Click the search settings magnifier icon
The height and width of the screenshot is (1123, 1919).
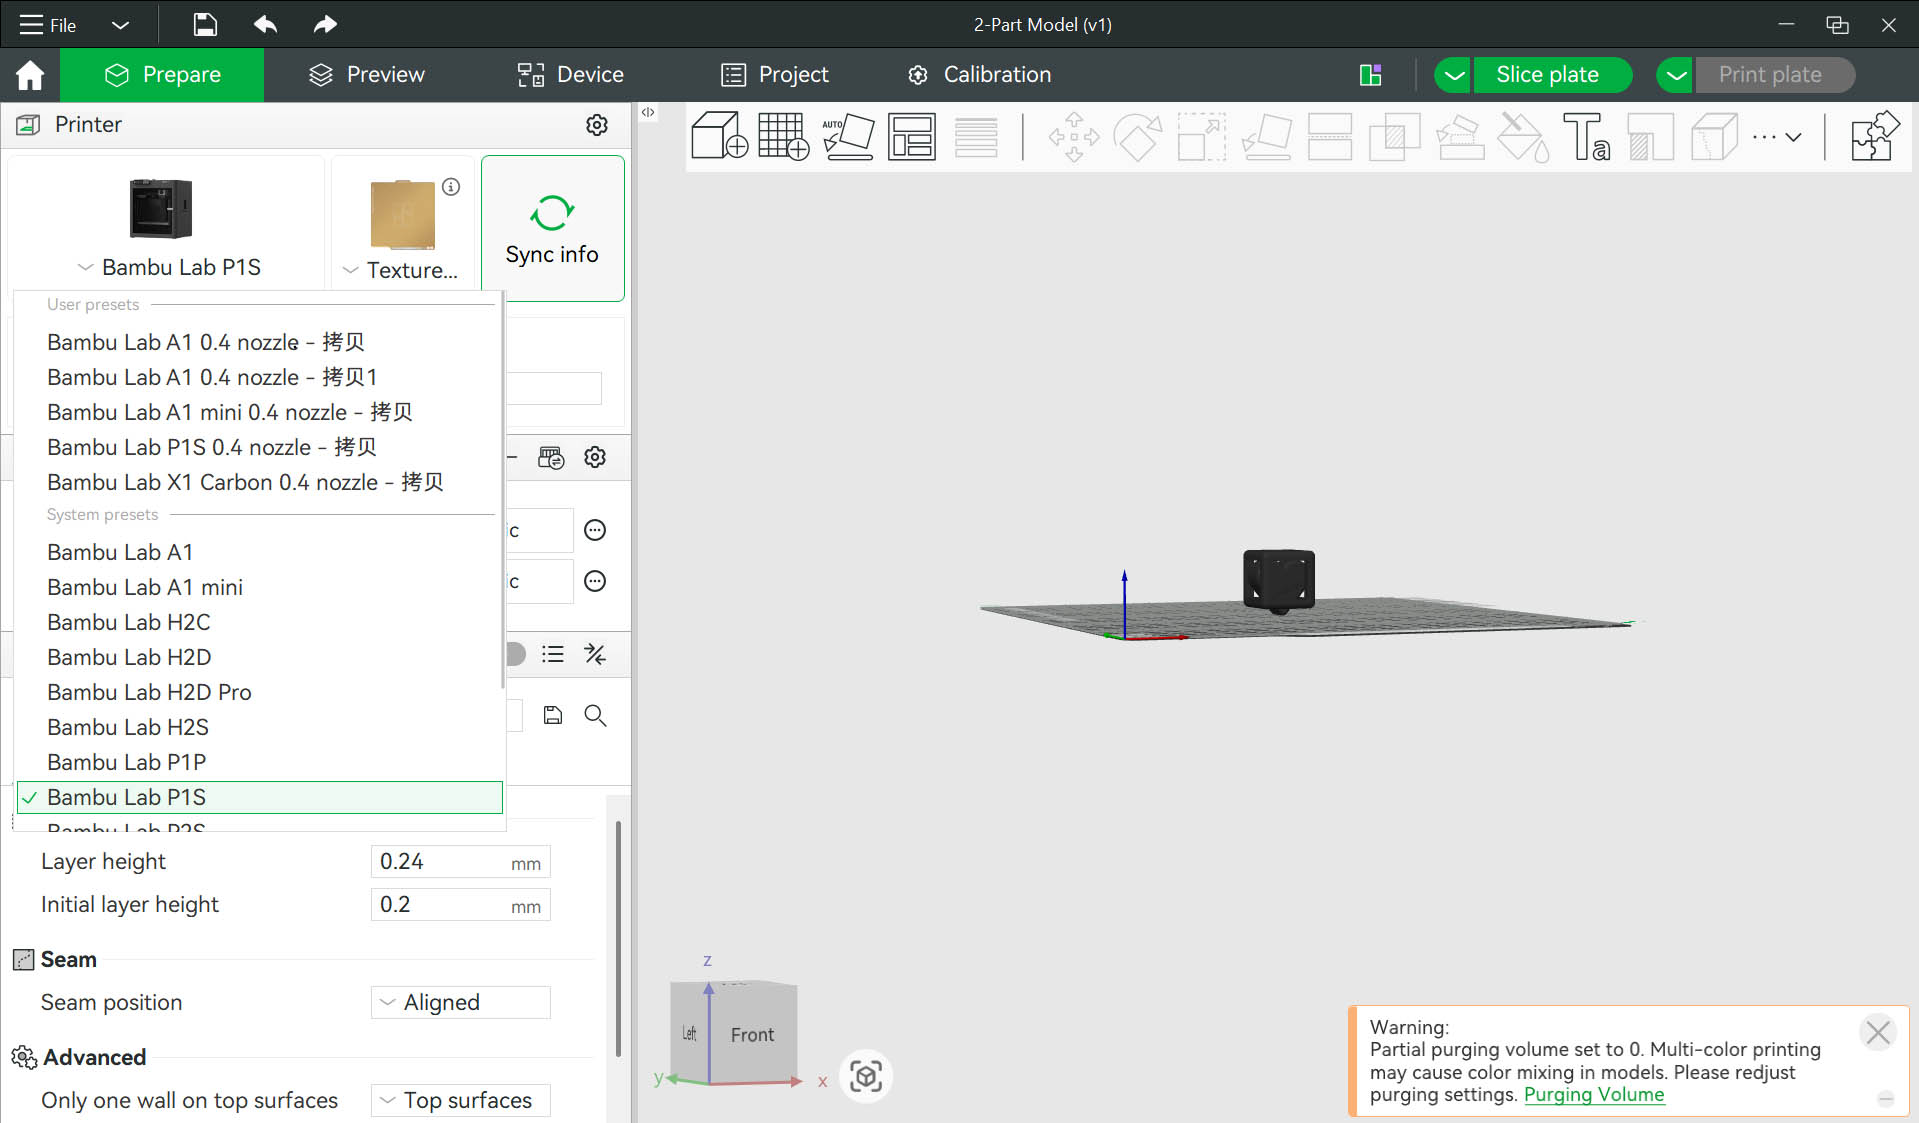595,715
